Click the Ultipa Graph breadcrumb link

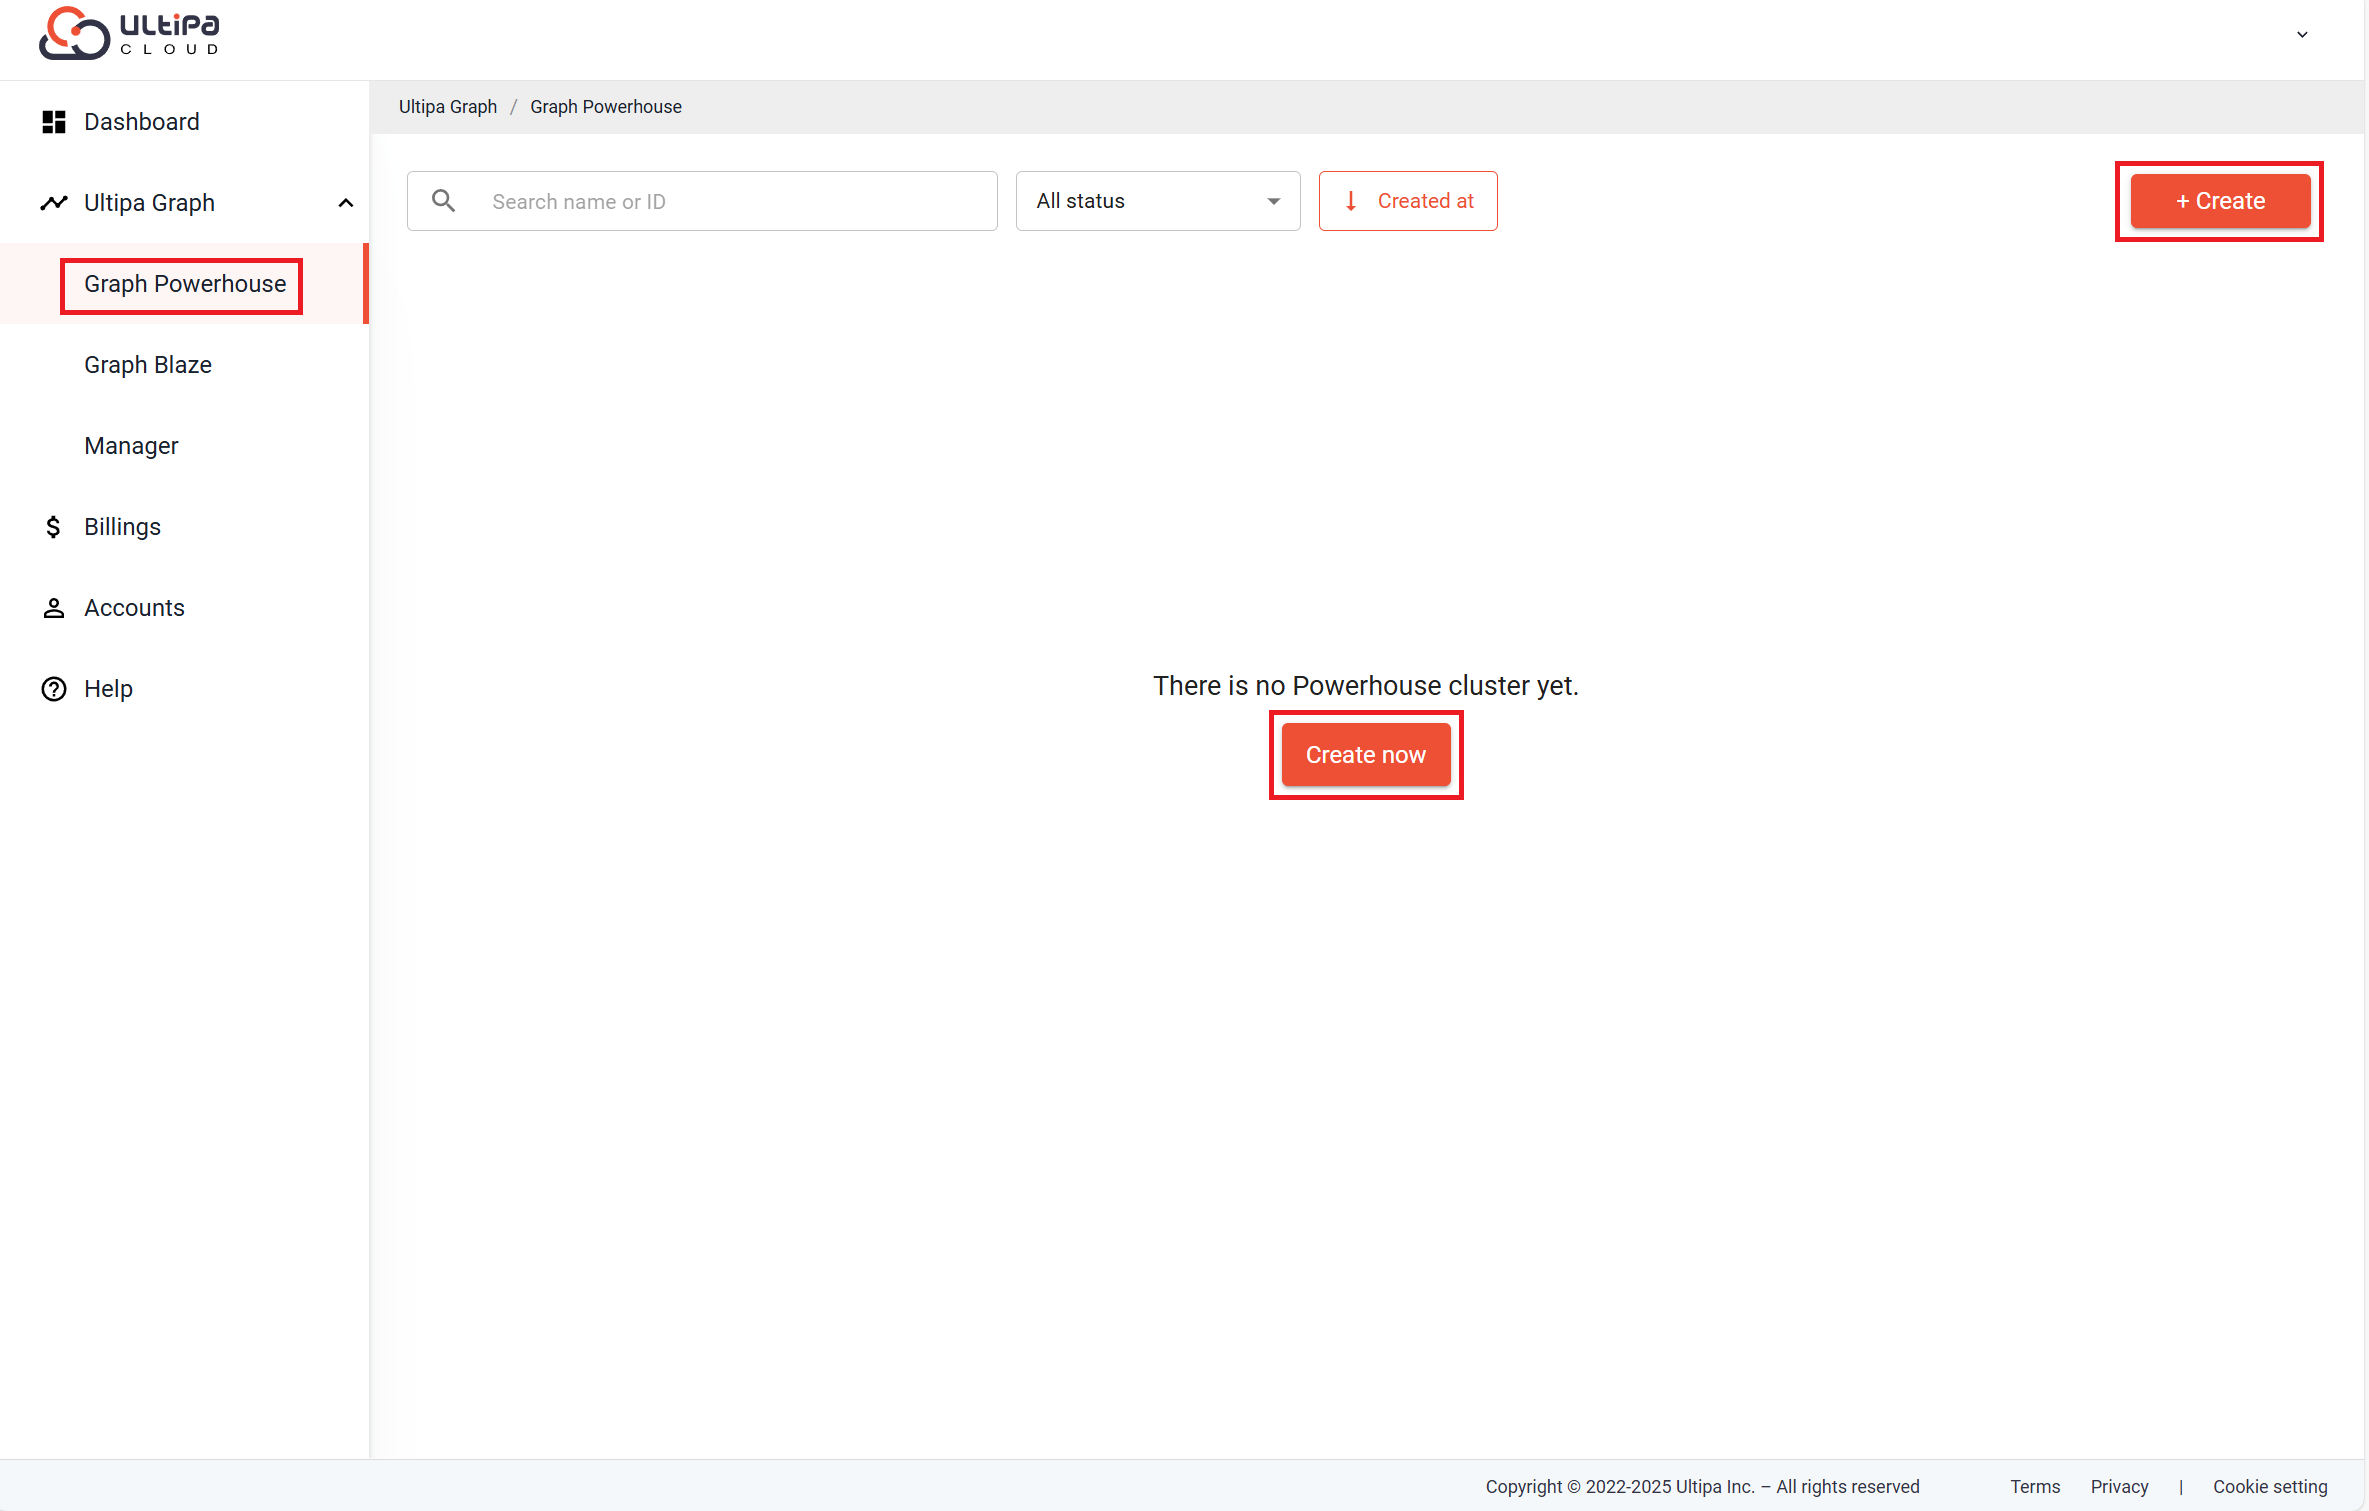click(x=448, y=107)
